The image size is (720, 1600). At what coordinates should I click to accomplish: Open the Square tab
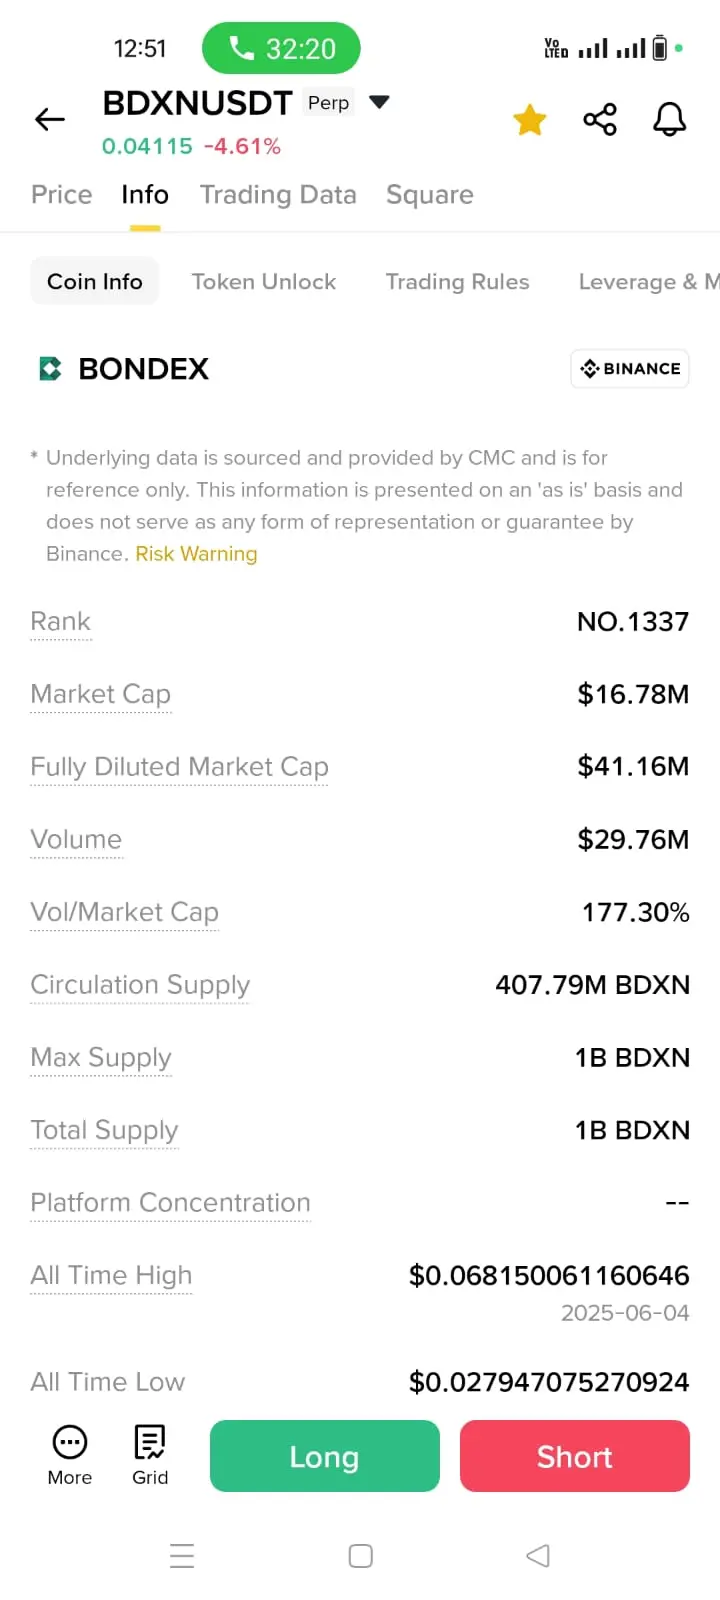(x=430, y=194)
